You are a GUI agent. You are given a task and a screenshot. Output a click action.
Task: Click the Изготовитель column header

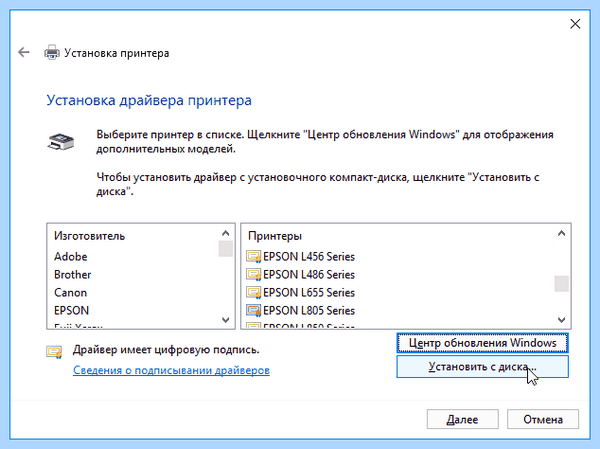90,236
